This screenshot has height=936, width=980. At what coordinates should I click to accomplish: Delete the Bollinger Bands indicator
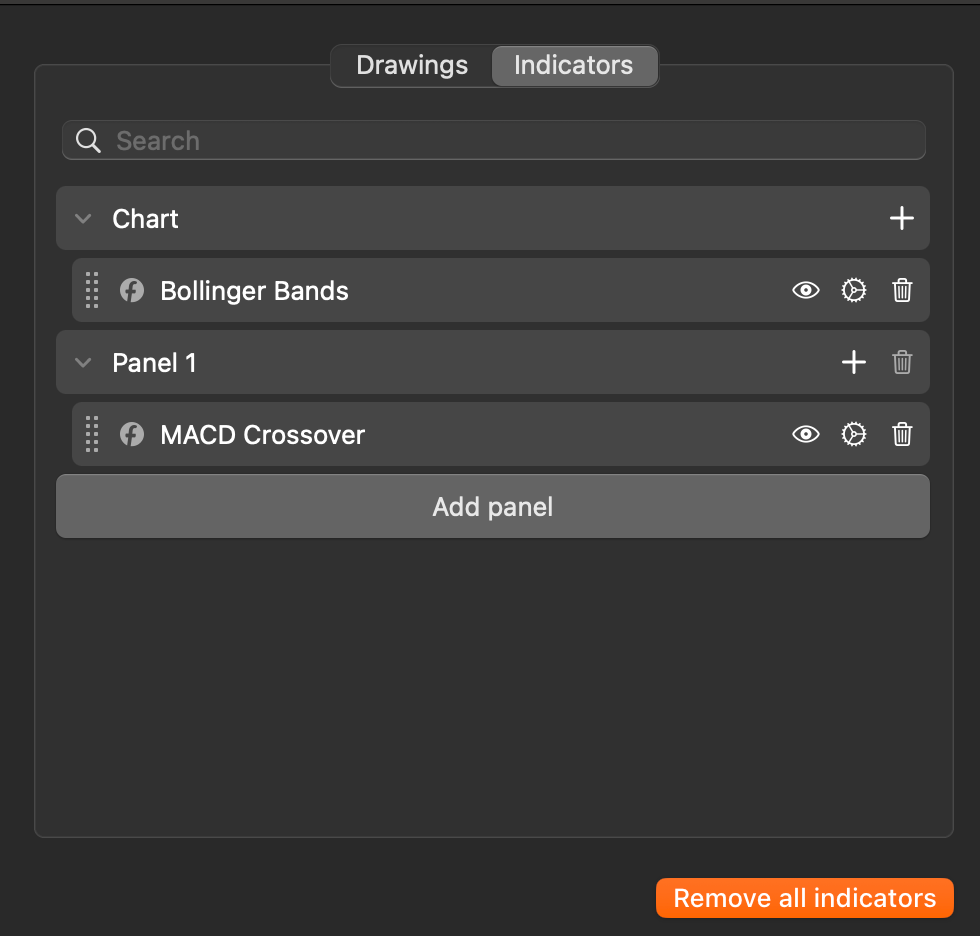[902, 291]
